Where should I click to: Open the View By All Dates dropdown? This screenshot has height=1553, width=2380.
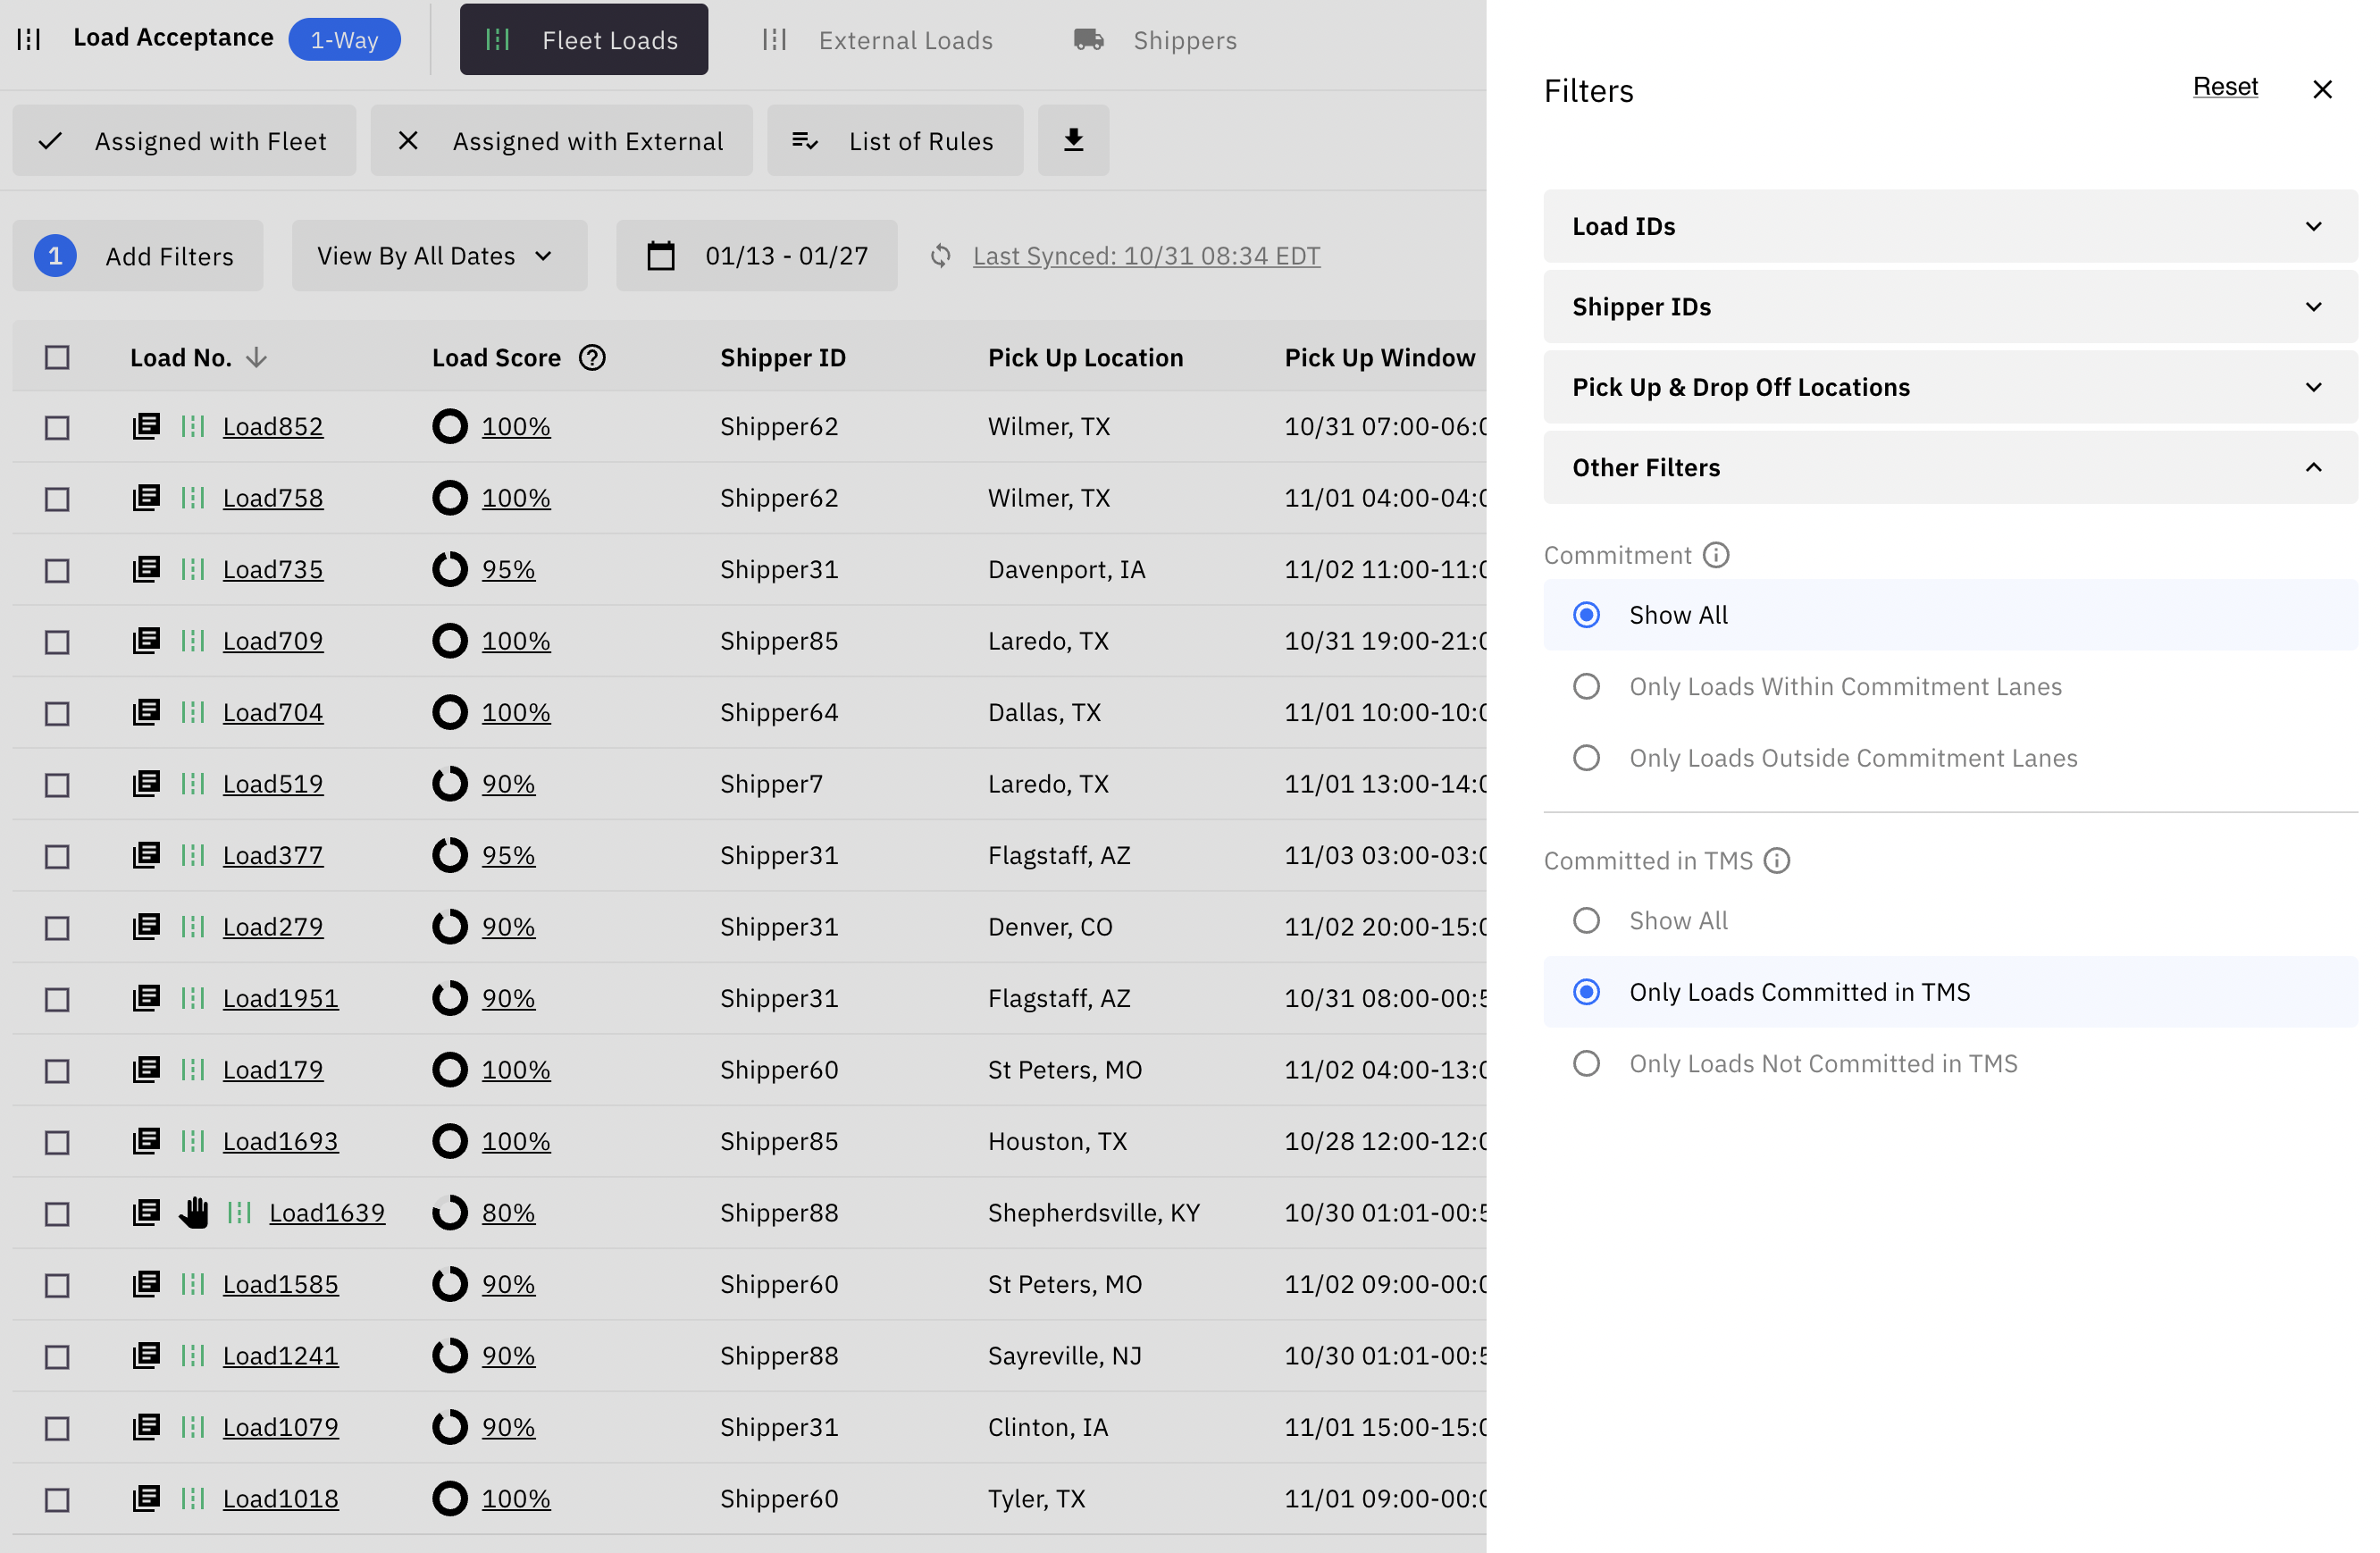[x=439, y=255]
